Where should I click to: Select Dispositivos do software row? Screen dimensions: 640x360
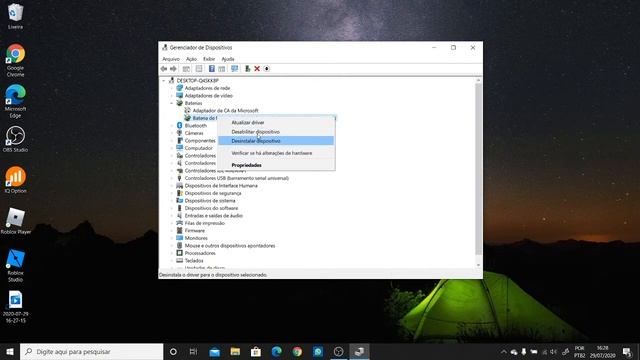point(211,208)
